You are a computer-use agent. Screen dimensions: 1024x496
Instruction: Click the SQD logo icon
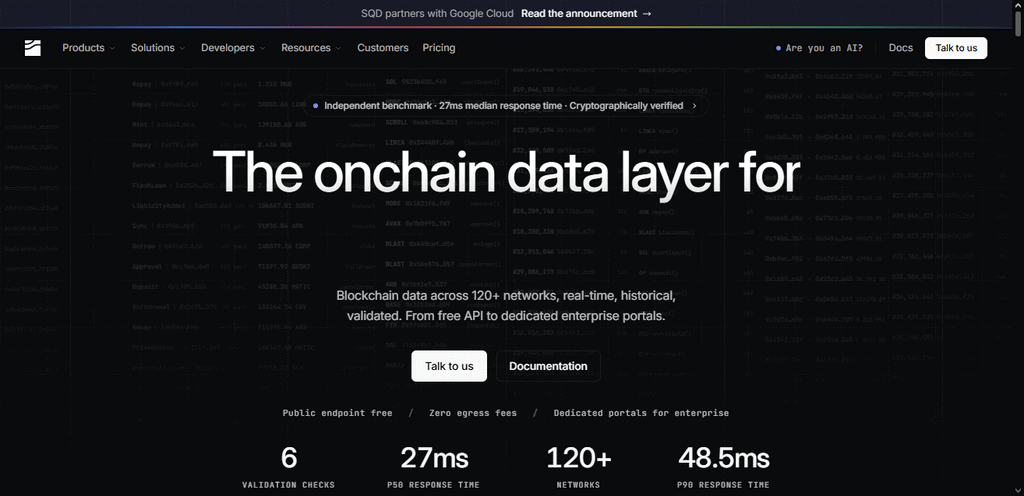(x=33, y=48)
